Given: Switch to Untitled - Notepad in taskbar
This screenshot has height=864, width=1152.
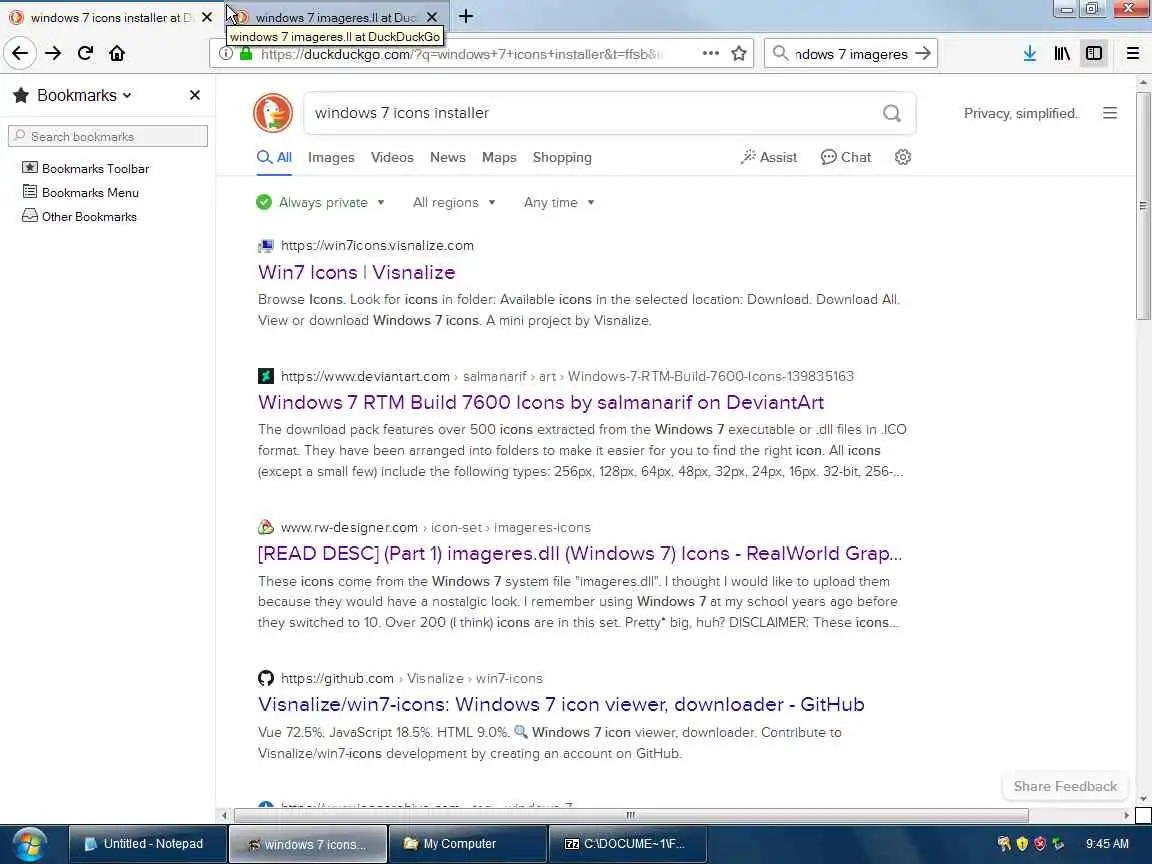Looking at the screenshot, I should [x=147, y=844].
